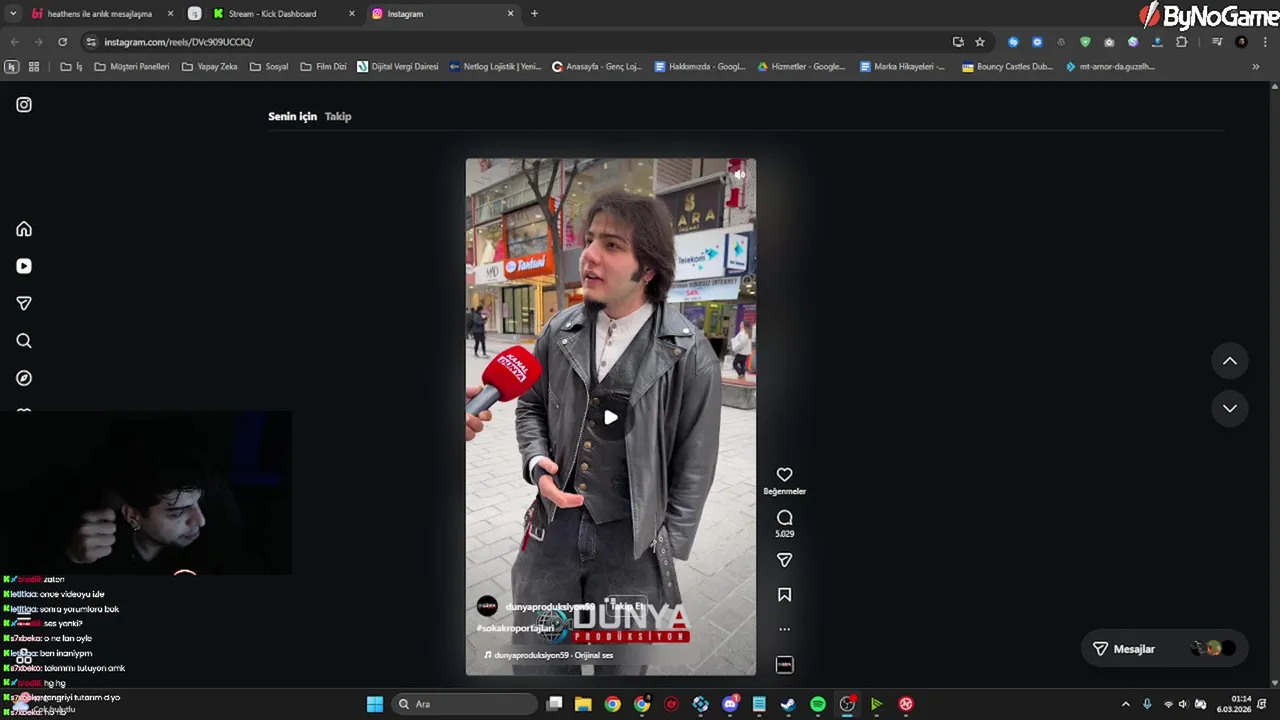Open the Müşteri Panelleri bookmark folder
Image resolution: width=1280 pixels, height=720 pixels.
point(131,67)
